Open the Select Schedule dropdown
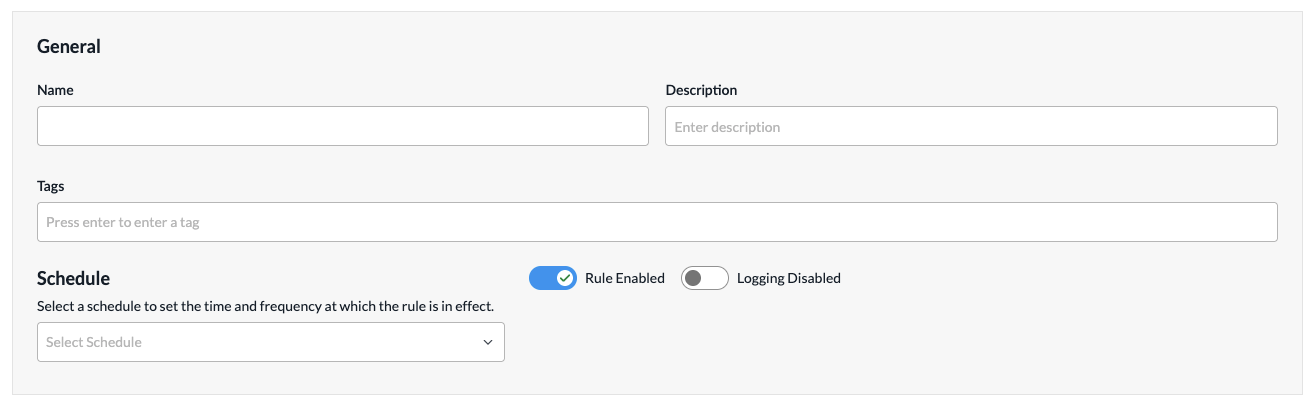Screen dimensions: 1313x404 coord(270,342)
